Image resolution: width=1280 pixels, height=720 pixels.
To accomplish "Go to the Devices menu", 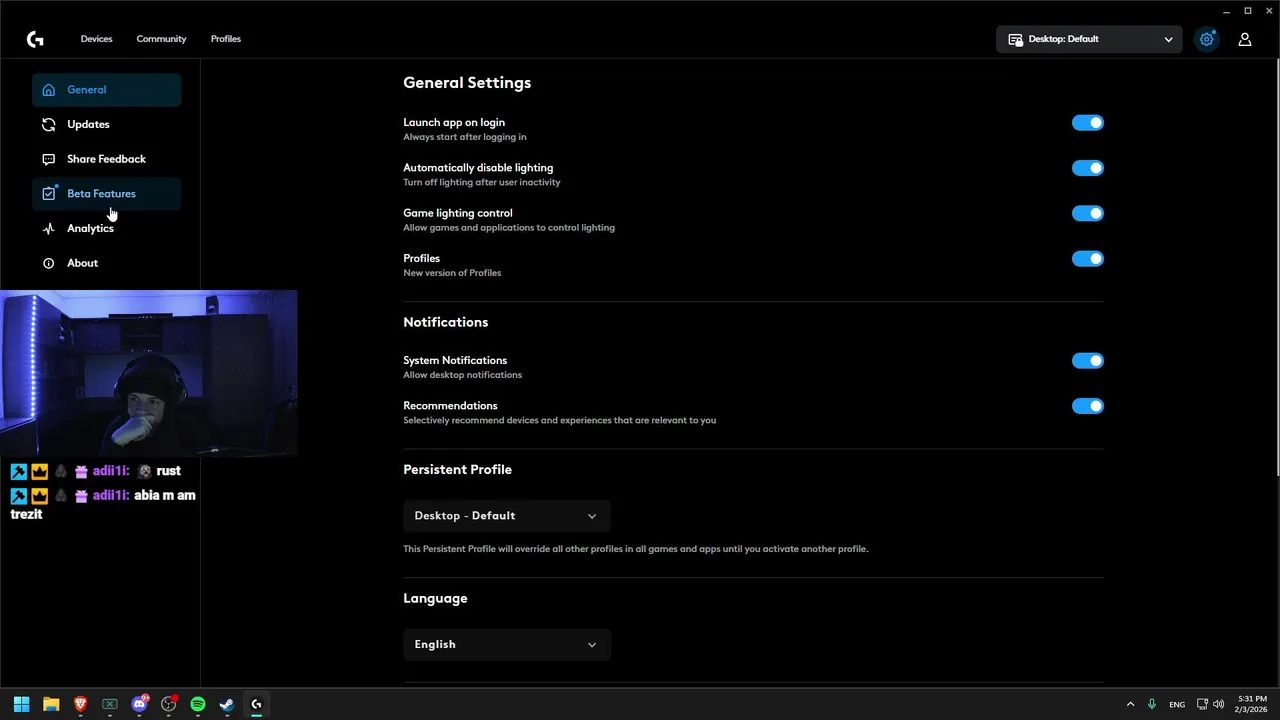I will click(96, 39).
